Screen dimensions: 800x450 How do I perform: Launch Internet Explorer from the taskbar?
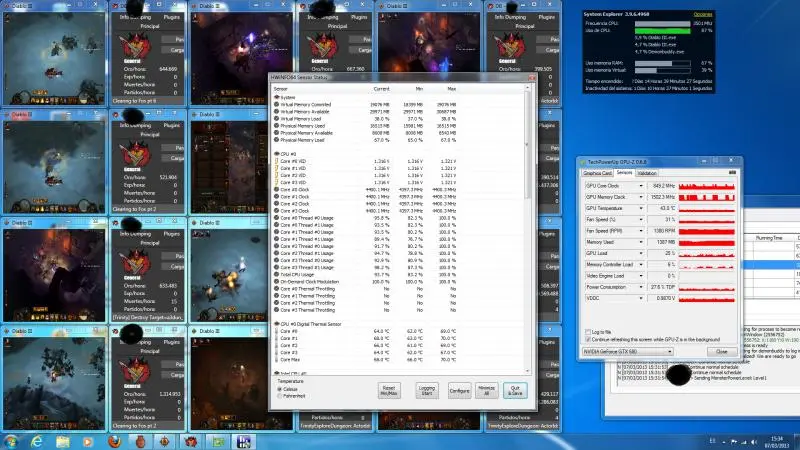coord(37,442)
